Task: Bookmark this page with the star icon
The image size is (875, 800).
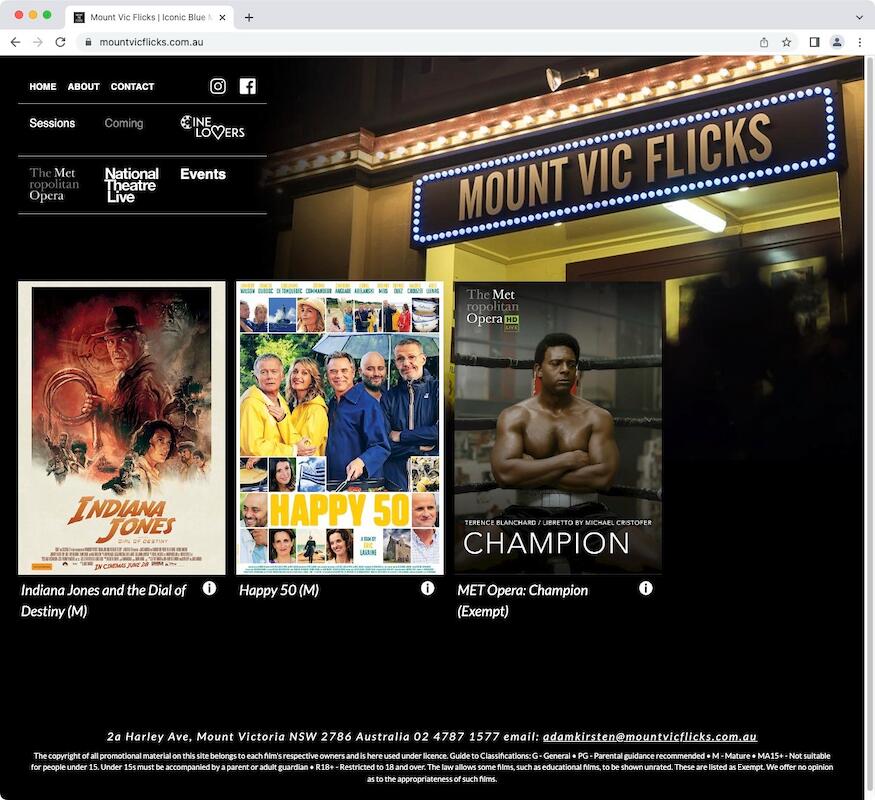Action: pyautogui.click(x=786, y=42)
